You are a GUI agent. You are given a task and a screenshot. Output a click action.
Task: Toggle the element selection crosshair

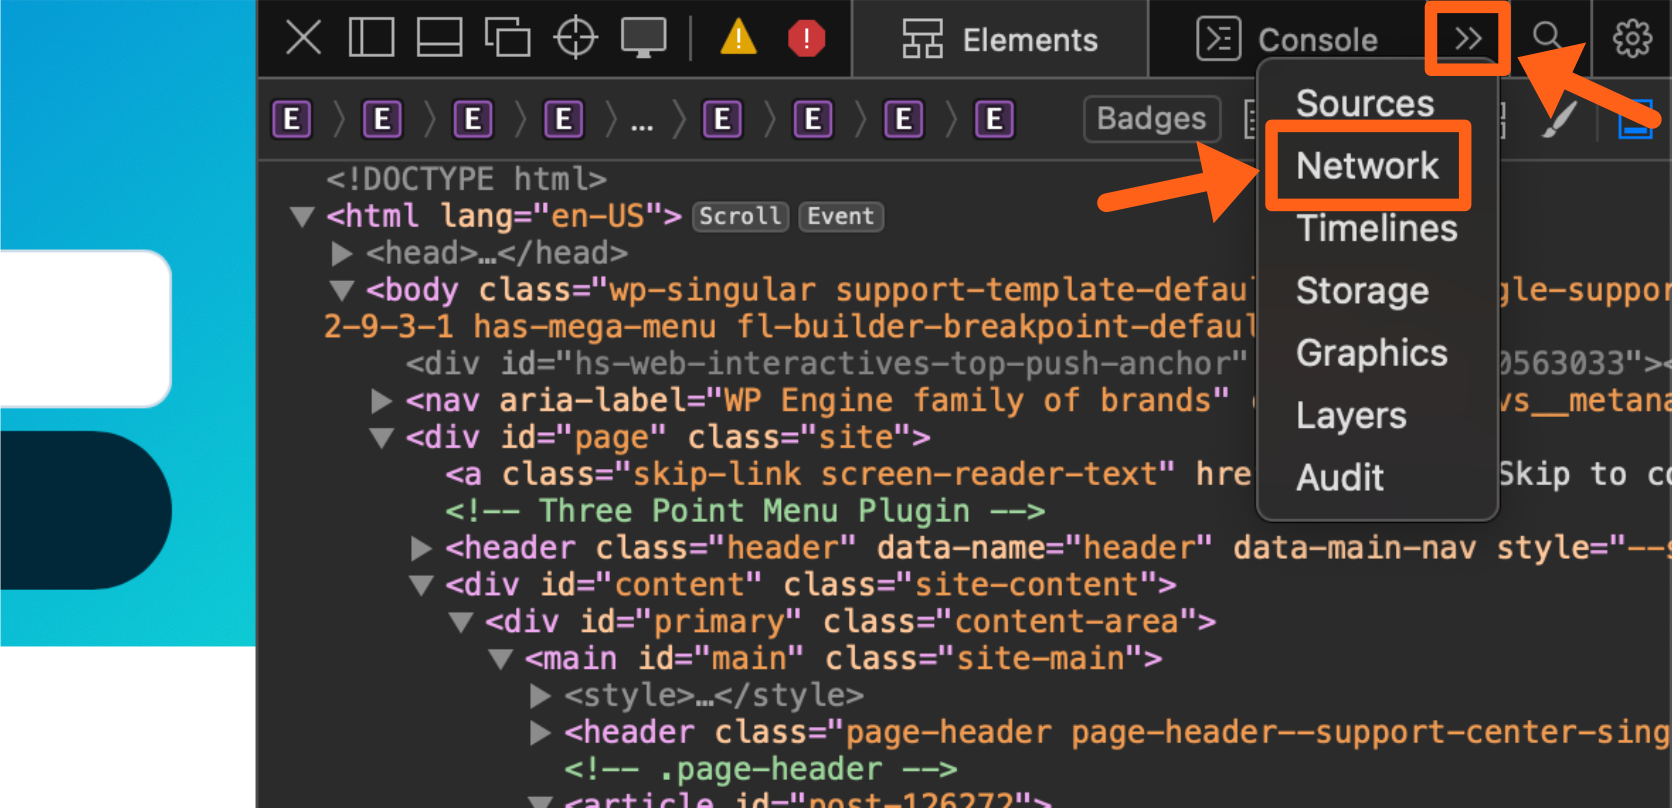(x=575, y=39)
